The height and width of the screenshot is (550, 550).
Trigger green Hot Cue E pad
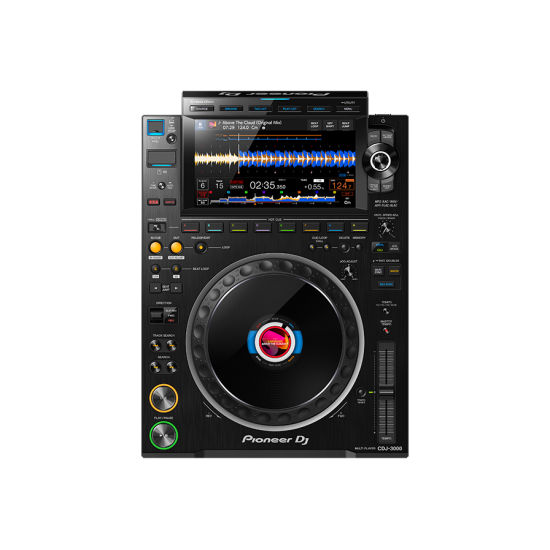coord(287,227)
